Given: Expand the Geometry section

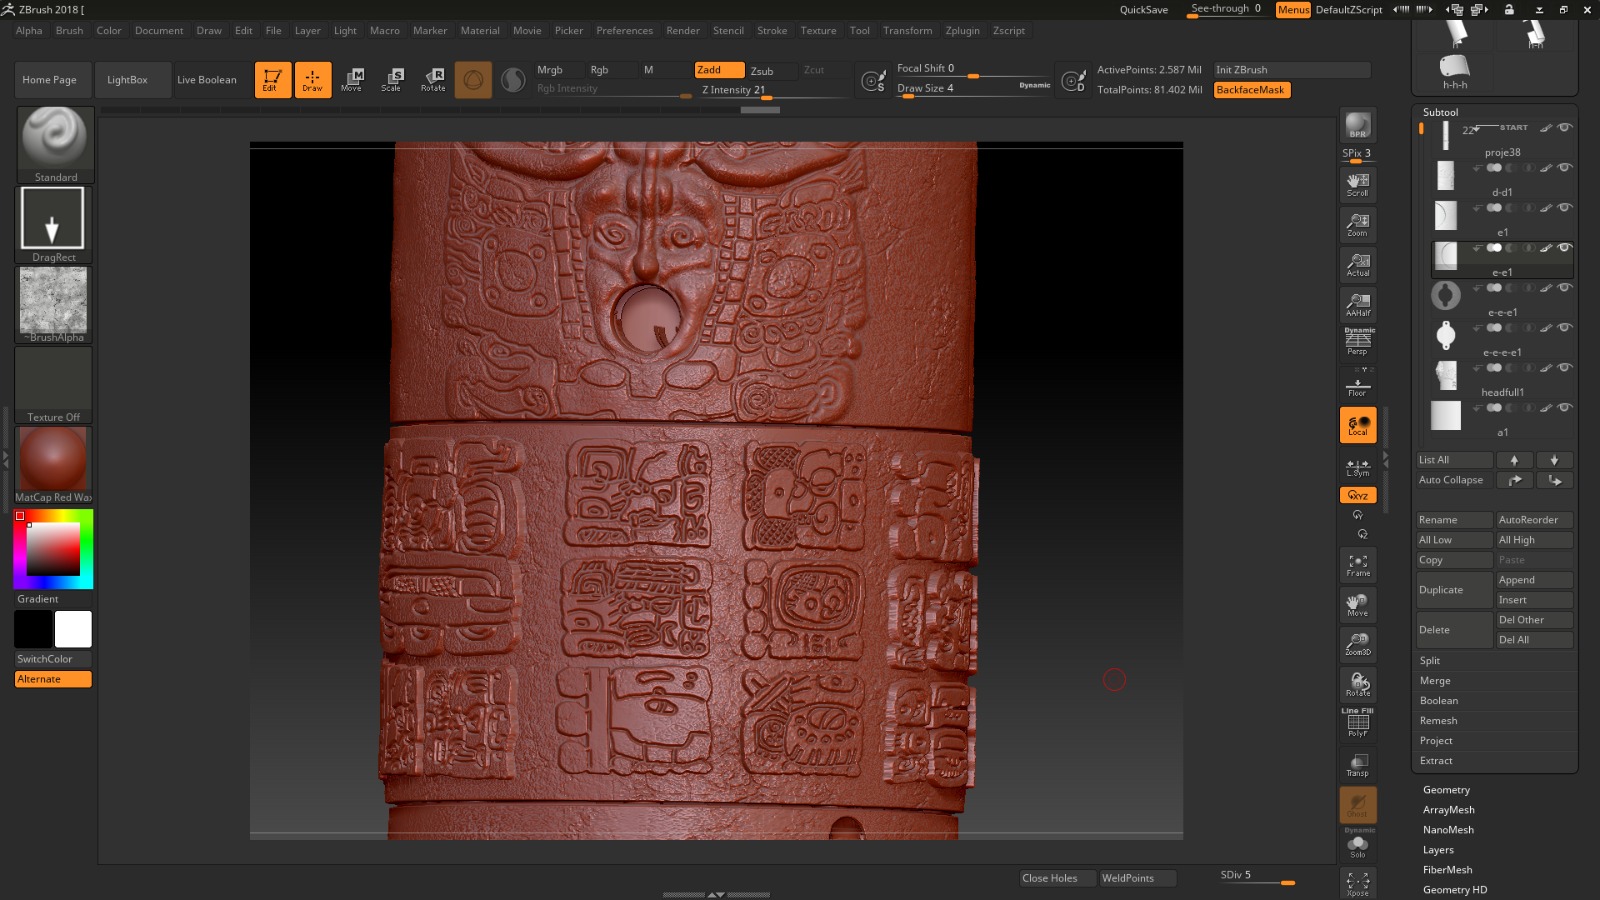Looking at the screenshot, I should coord(1446,790).
